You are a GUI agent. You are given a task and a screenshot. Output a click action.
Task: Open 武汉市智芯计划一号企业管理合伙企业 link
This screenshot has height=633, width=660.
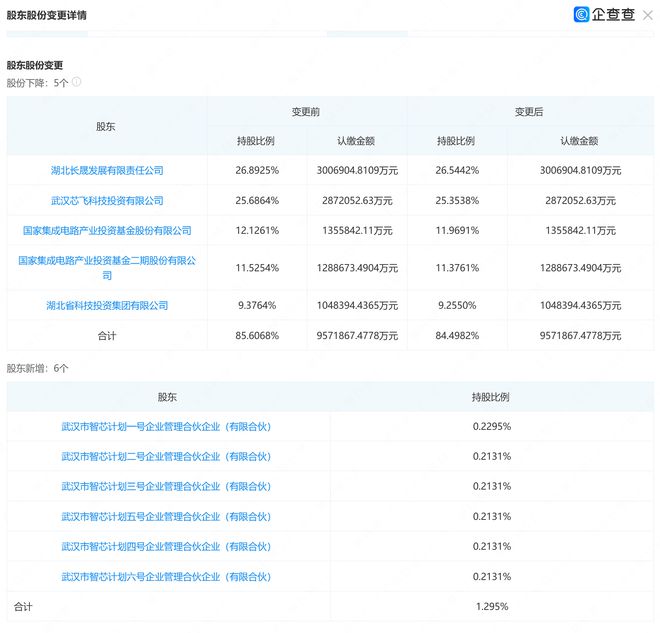click(166, 427)
